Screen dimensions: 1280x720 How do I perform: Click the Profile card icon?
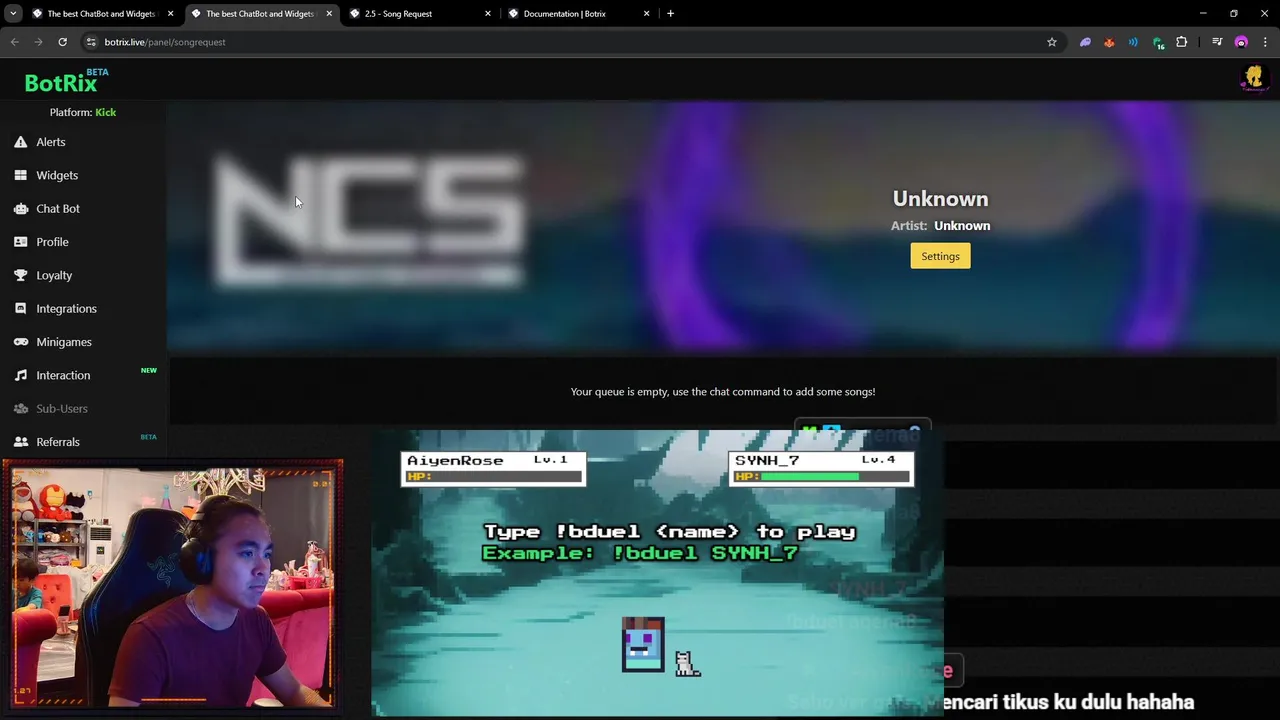tap(20, 242)
